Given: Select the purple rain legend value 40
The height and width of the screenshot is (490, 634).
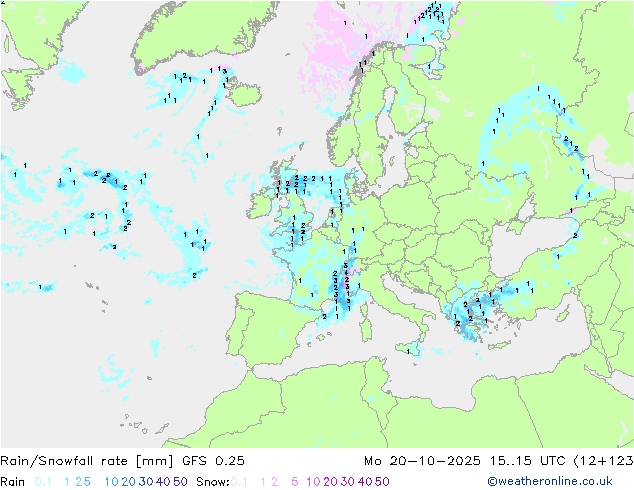Looking at the screenshot, I should click(163, 482).
